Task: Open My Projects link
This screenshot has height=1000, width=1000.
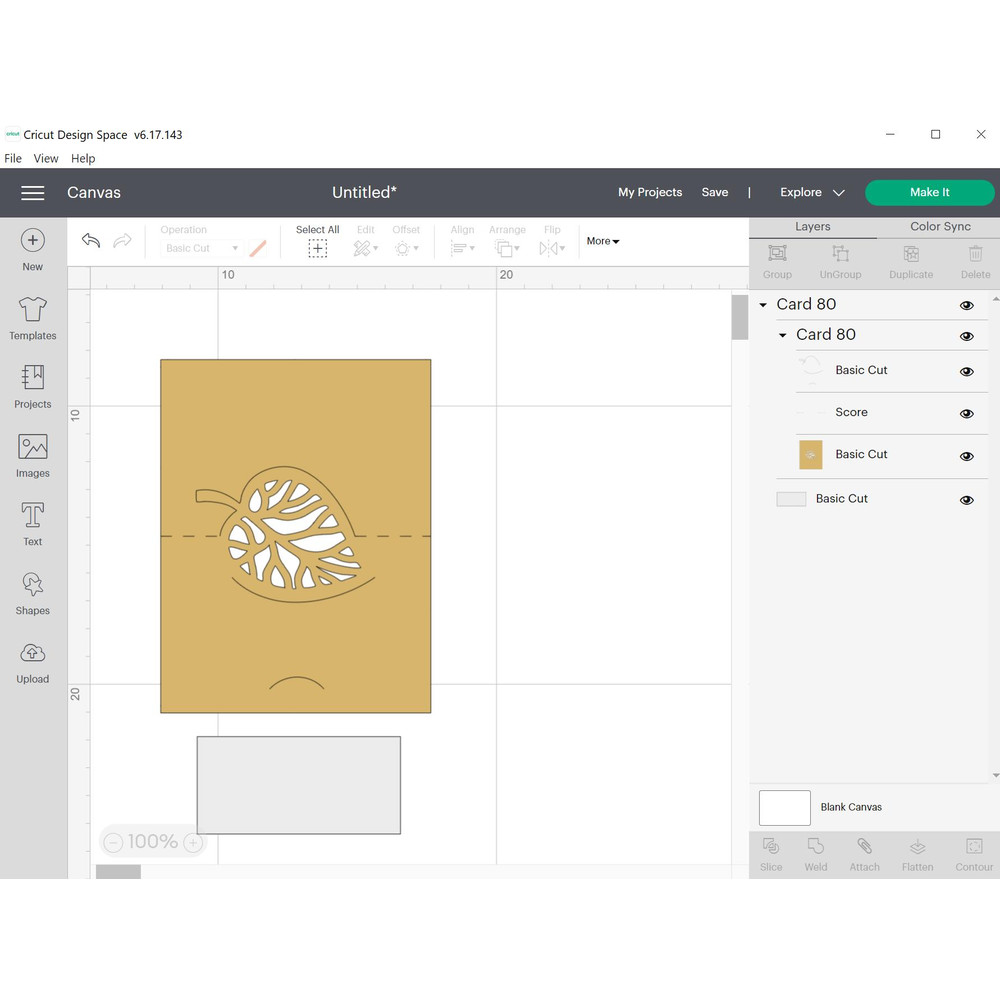Action: [650, 193]
